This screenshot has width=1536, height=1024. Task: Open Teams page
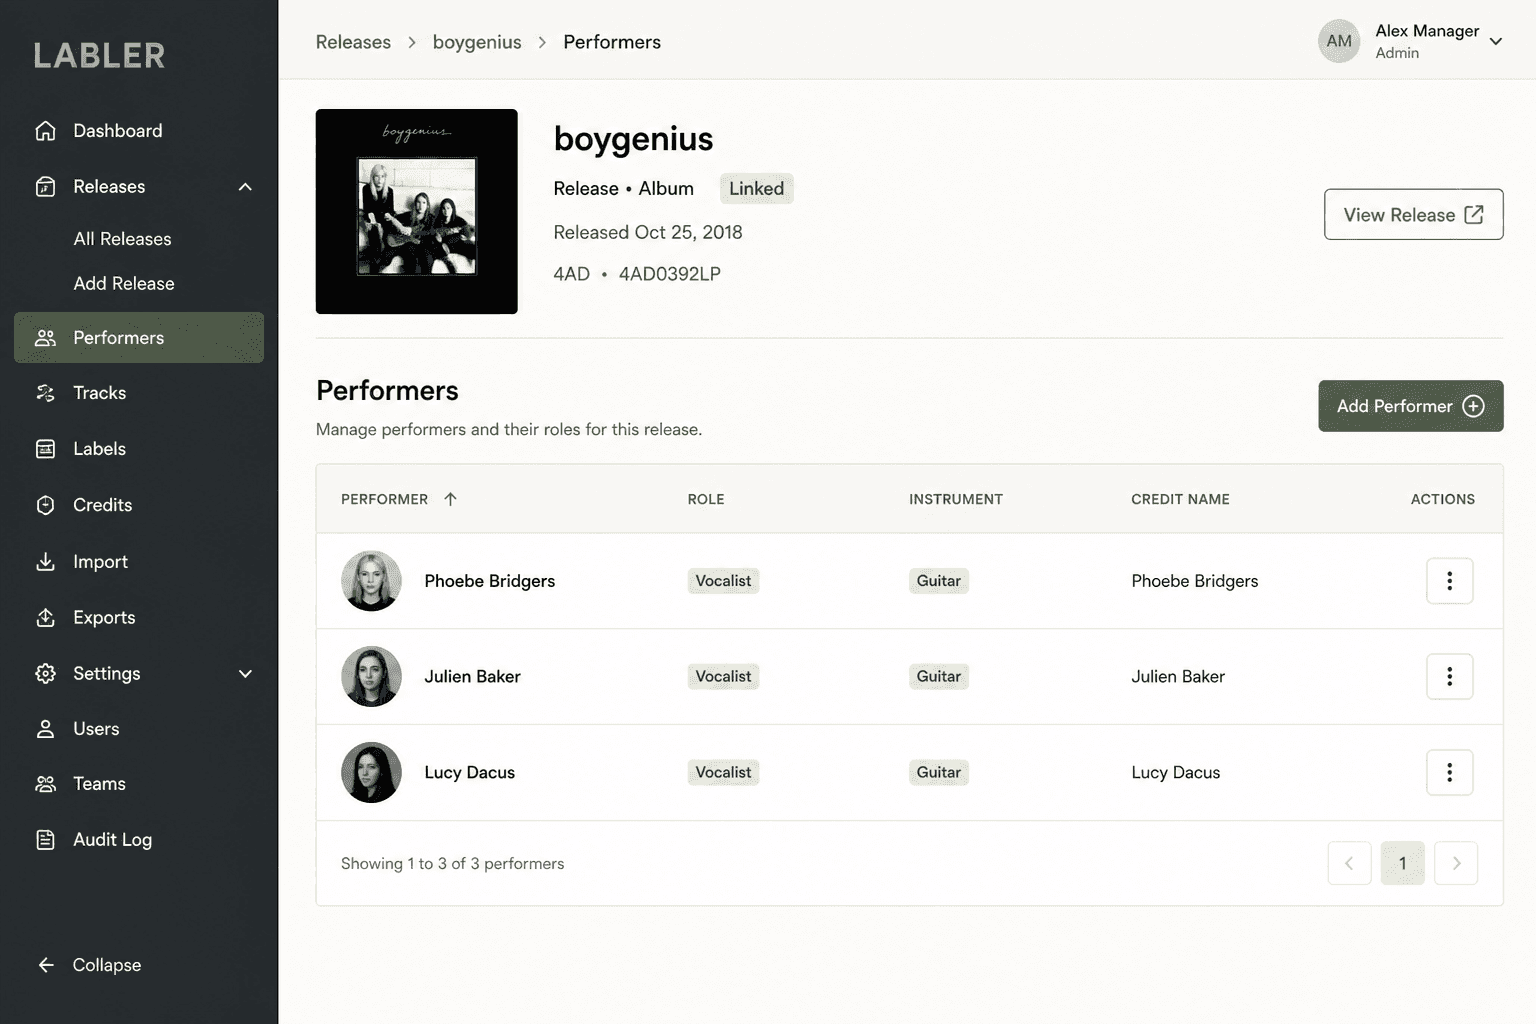(x=139, y=784)
